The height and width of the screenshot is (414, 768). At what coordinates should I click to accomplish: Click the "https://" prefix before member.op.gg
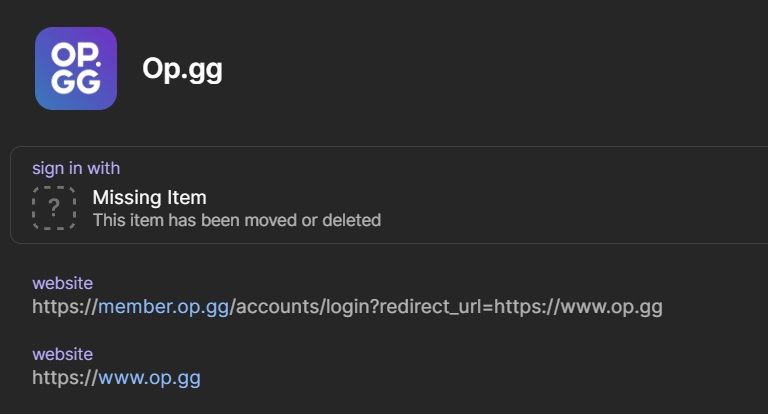[64, 306]
